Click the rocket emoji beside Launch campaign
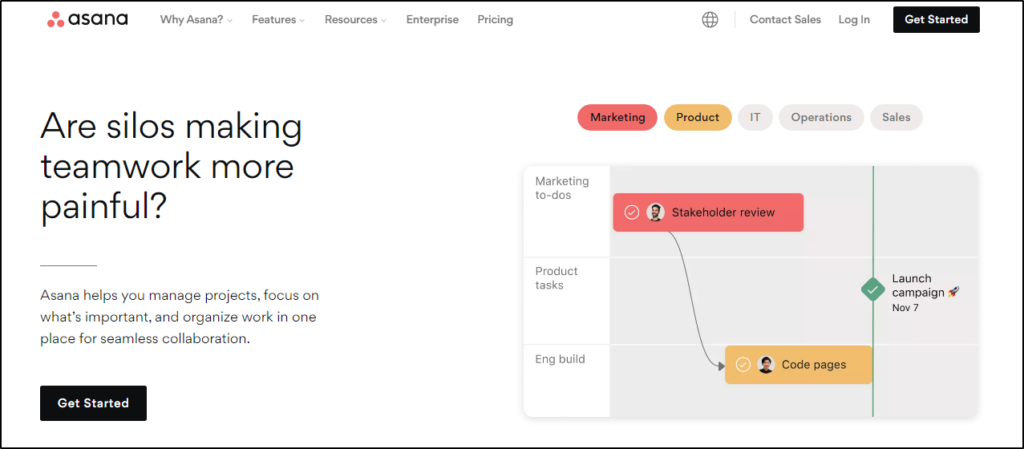The image size is (1024, 449). [953, 292]
